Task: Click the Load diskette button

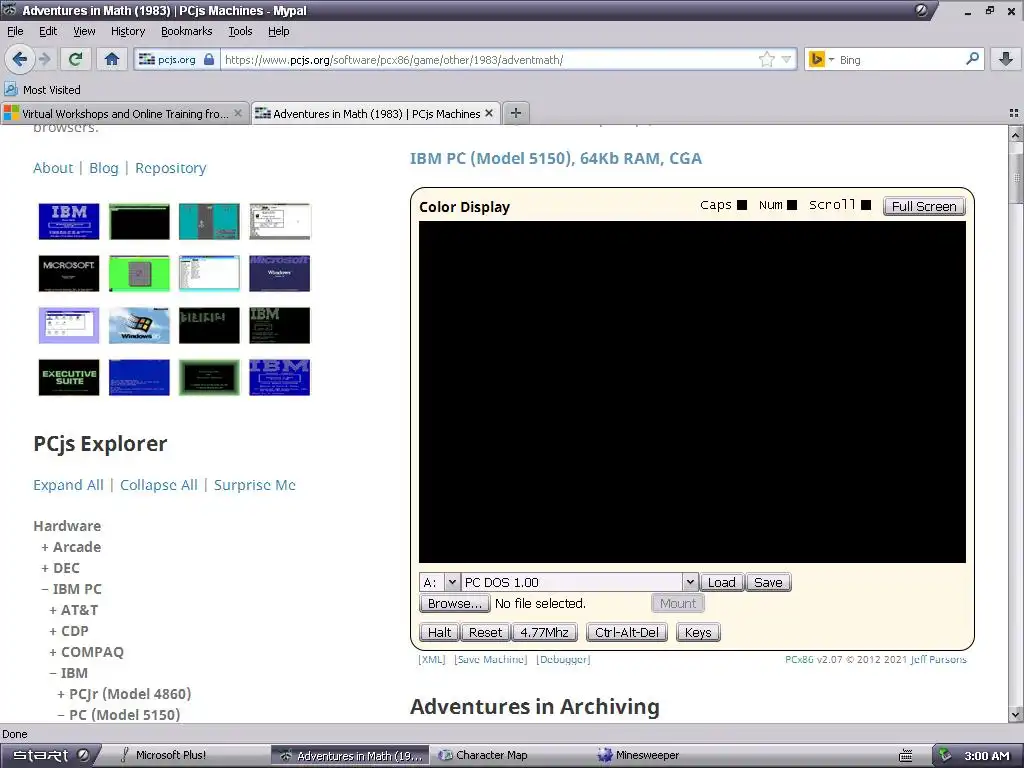Action: click(x=722, y=582)
